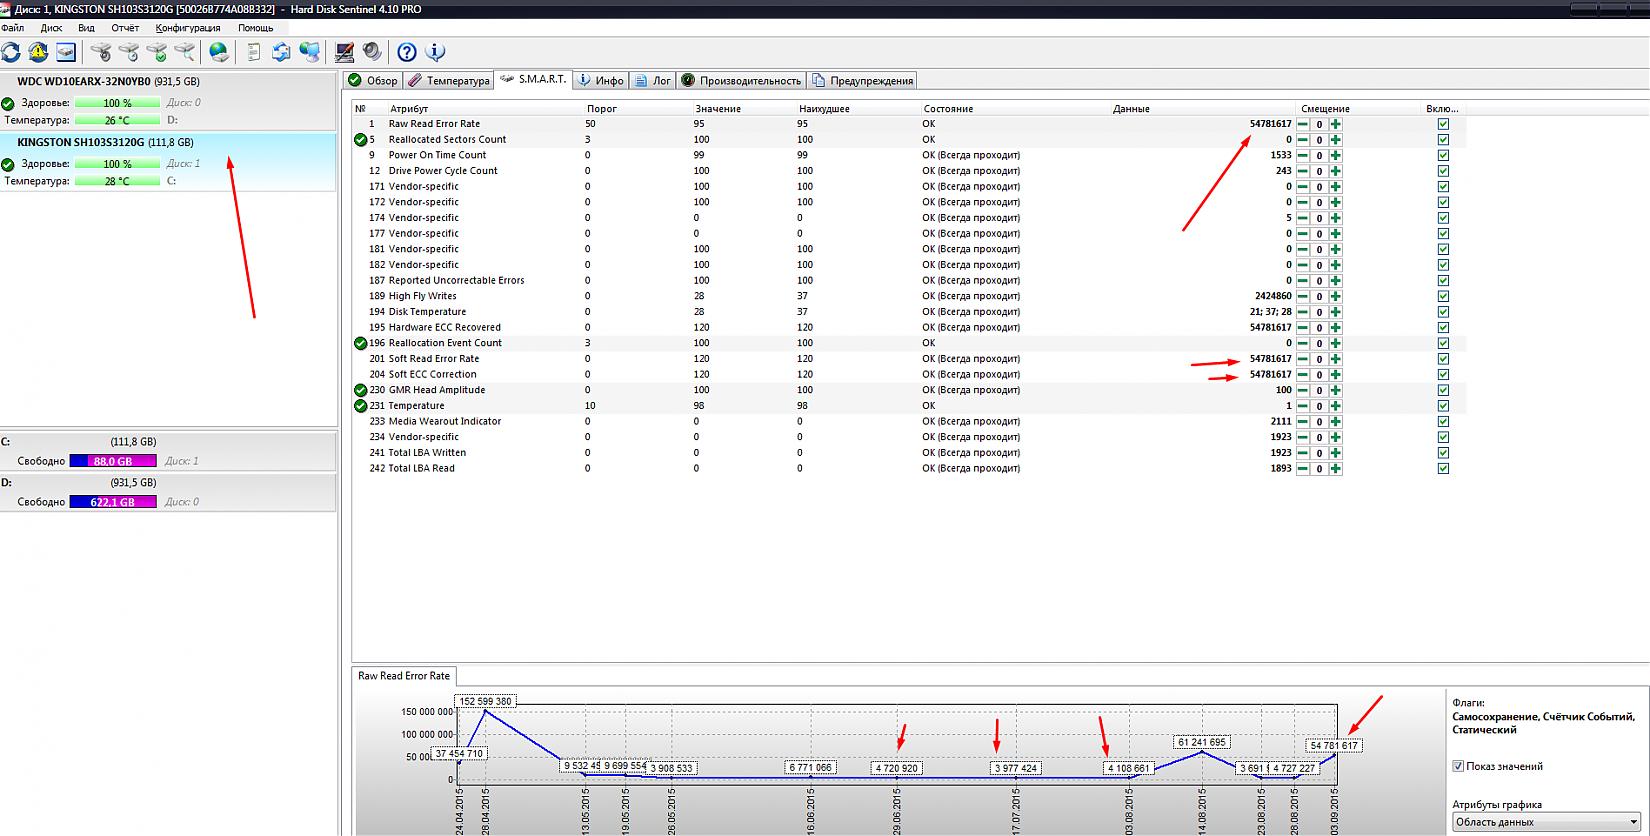Click the blue refresh arrows toolbar icon

tap(11, 52)
